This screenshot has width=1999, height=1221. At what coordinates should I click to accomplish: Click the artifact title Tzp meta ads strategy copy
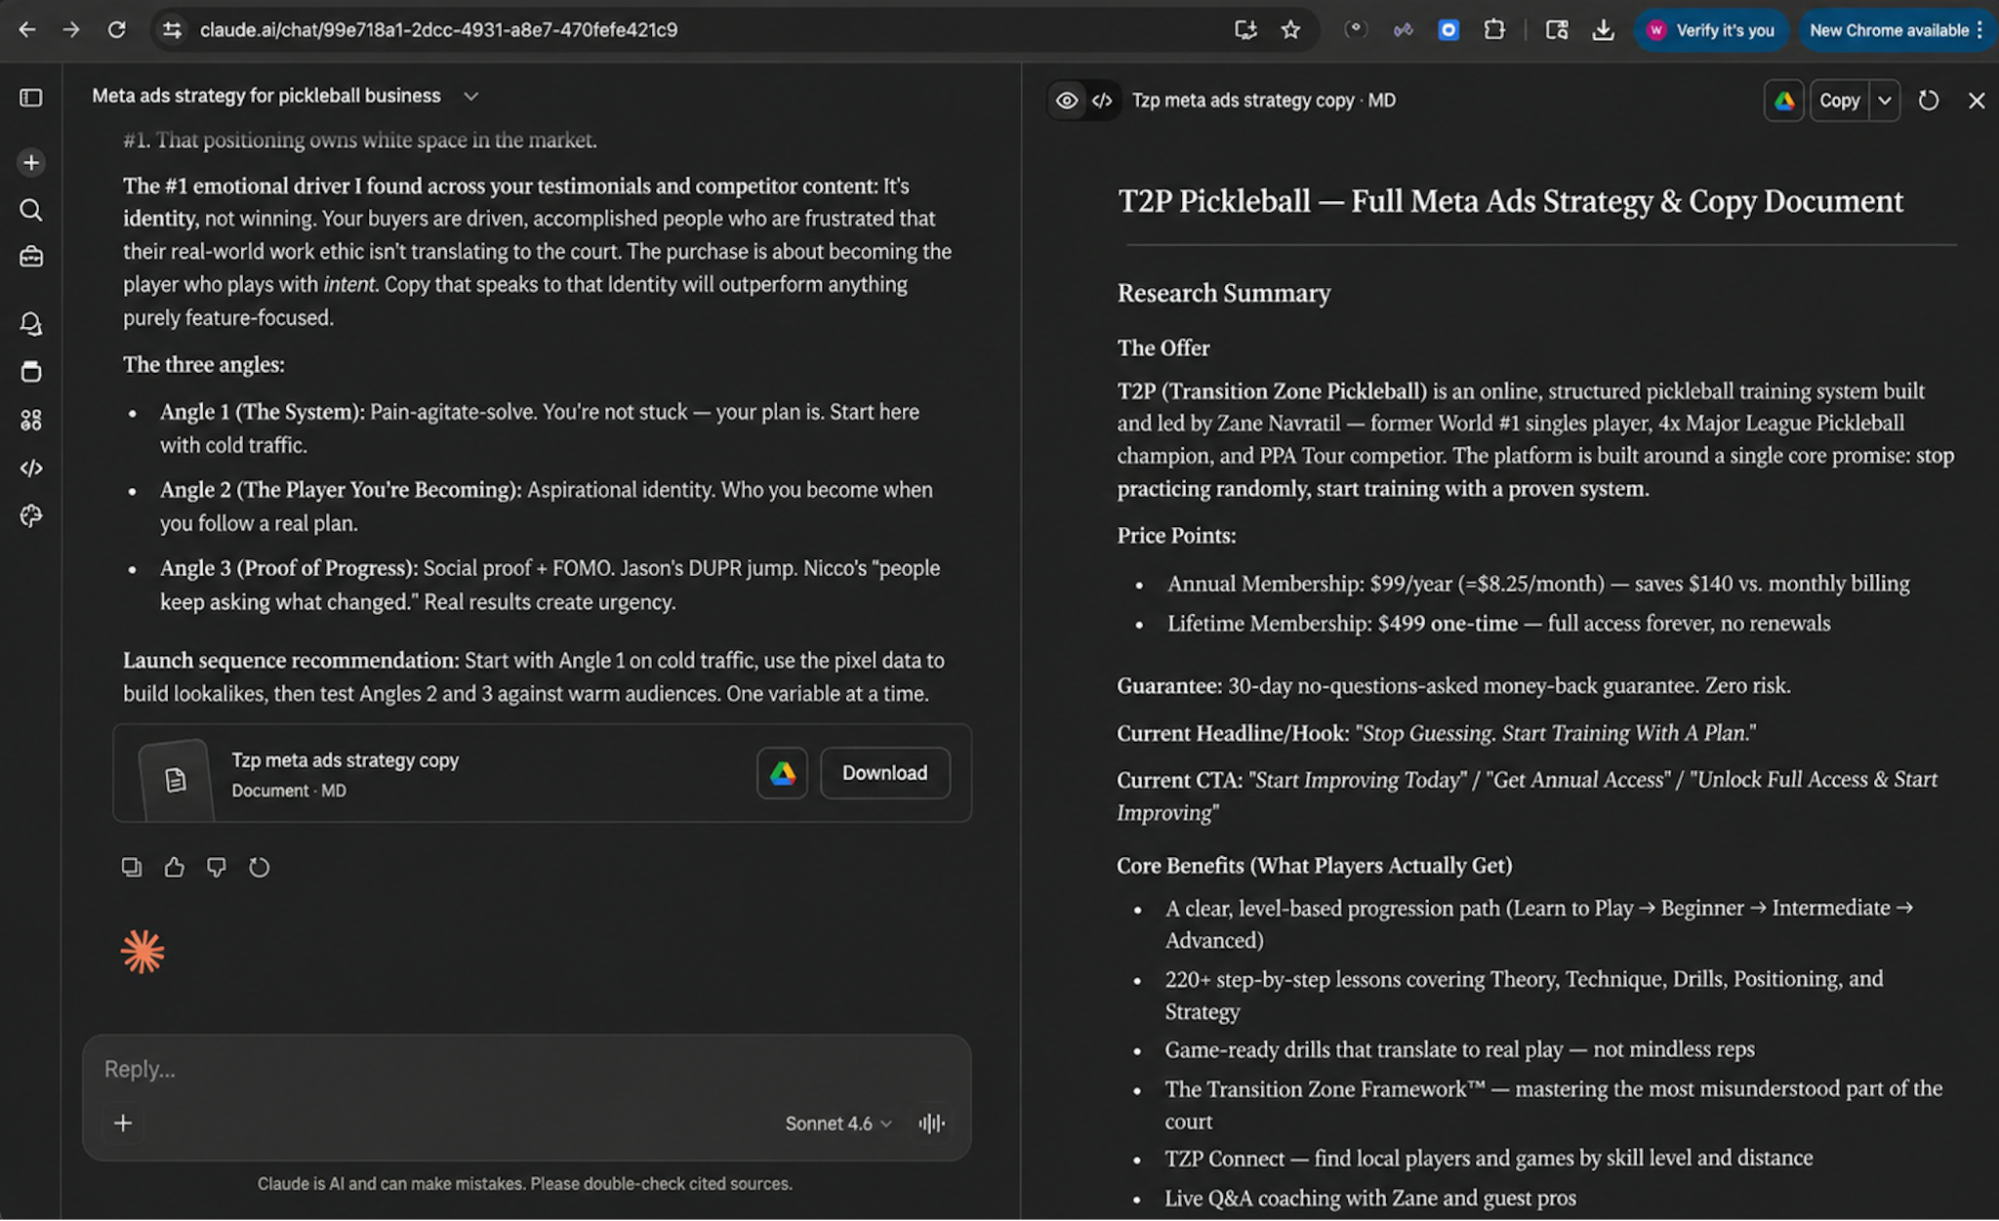tap(1263, 100)
